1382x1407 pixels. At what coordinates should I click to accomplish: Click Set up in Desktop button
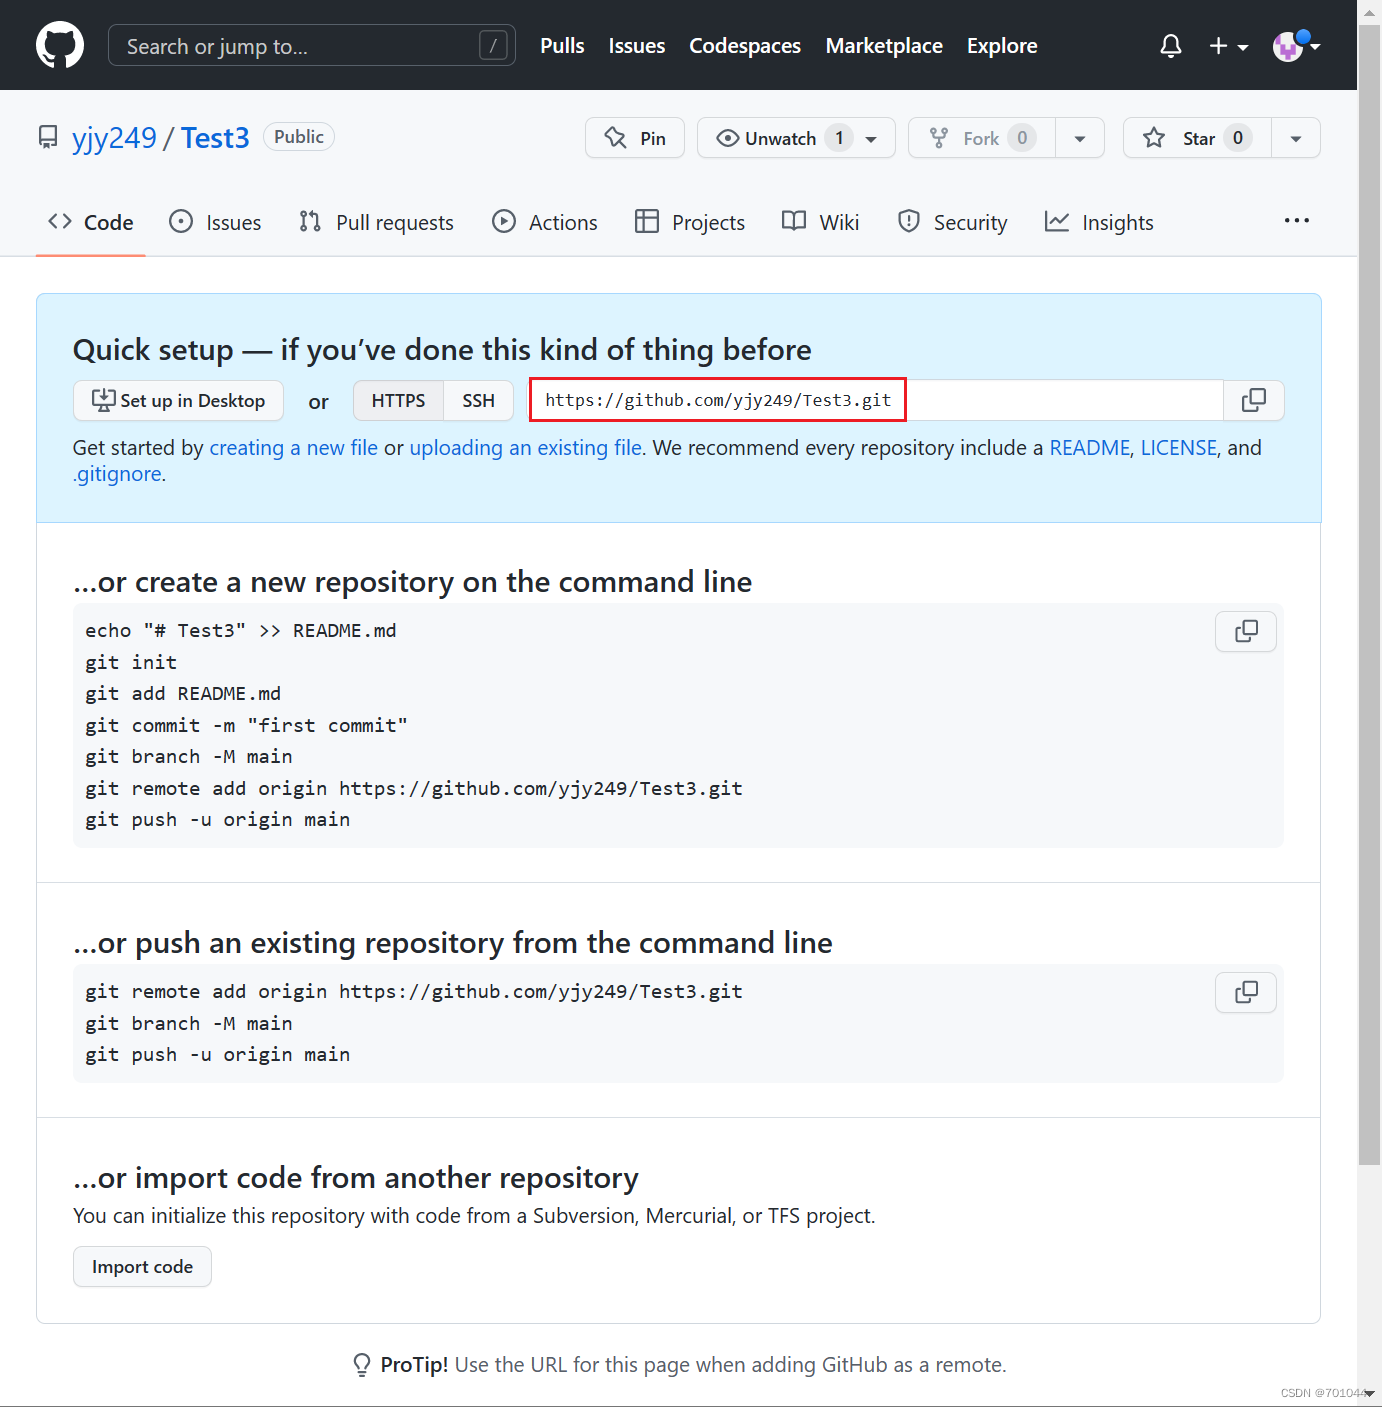(x=178, y=400)
